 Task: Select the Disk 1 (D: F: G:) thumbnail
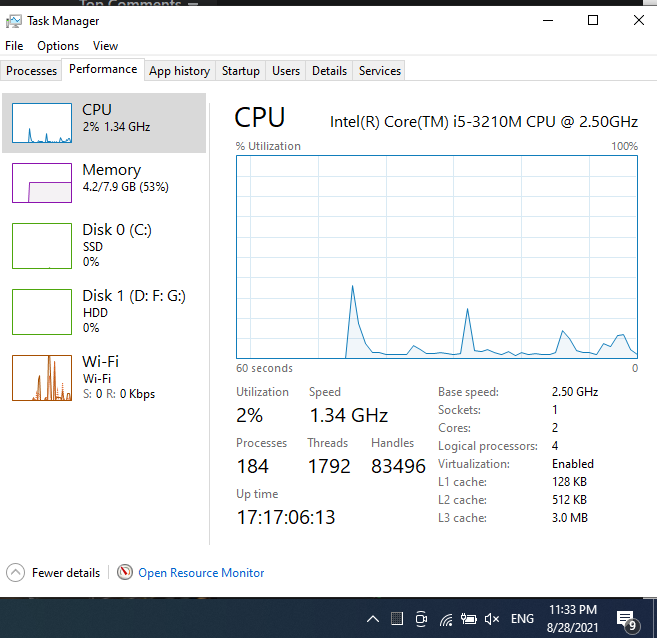point(42,312)
